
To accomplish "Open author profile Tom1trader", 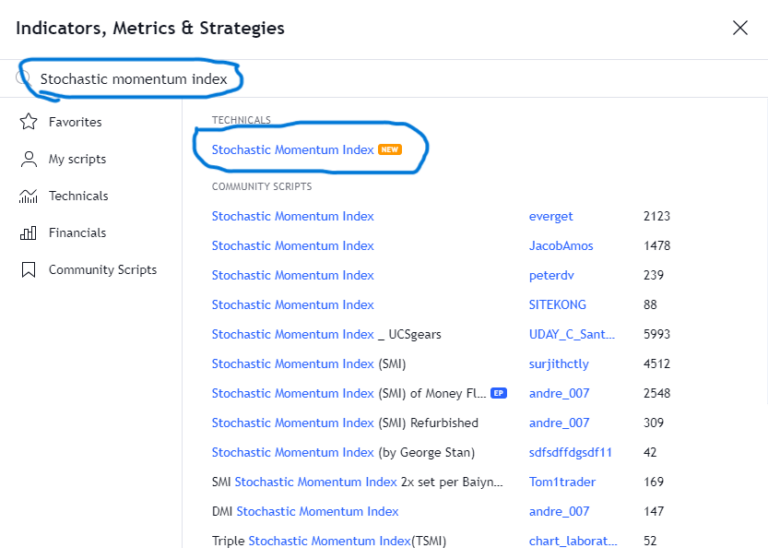I will pos(562,482).
